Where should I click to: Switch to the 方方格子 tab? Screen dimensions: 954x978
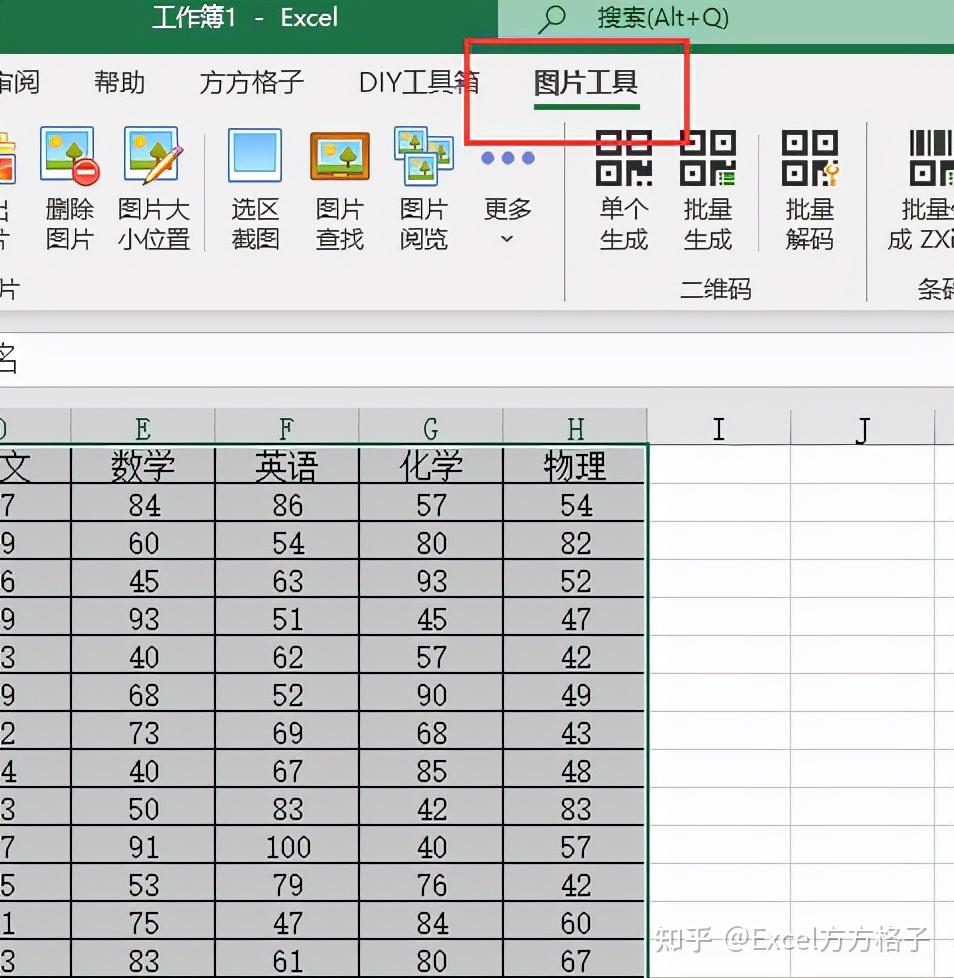point(249,83)
